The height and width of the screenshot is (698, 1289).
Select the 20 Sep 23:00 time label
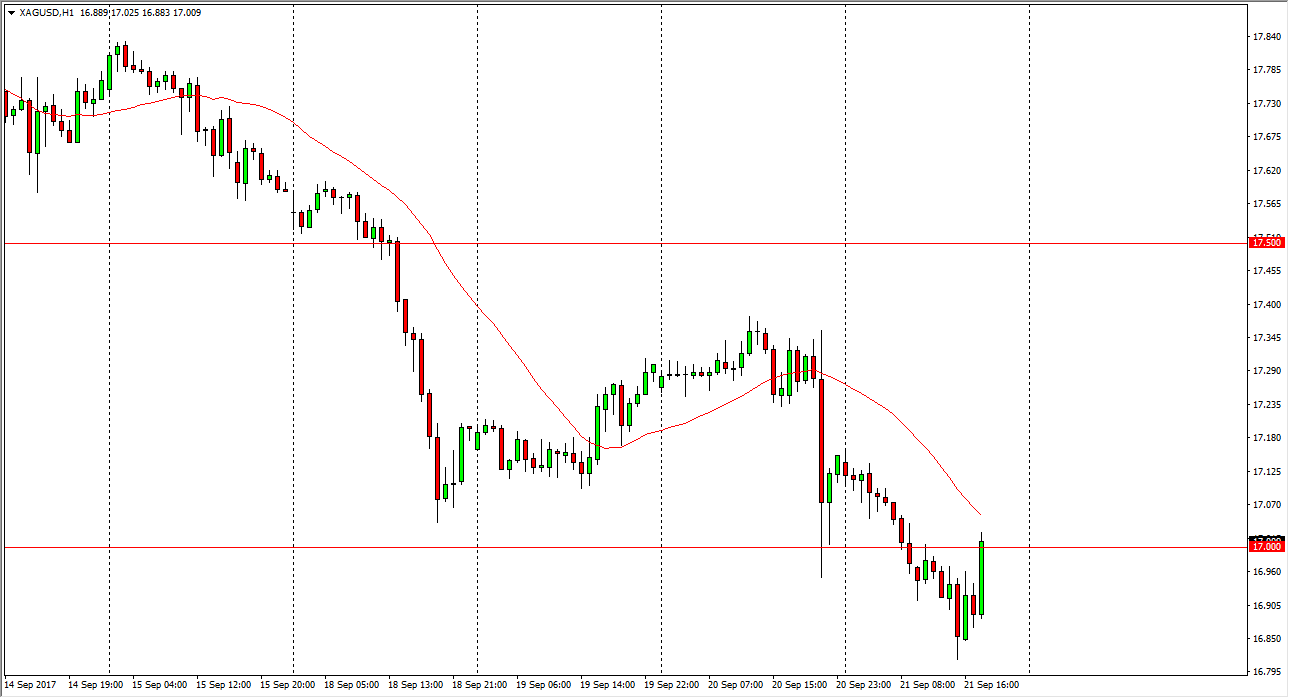[862, 685]
